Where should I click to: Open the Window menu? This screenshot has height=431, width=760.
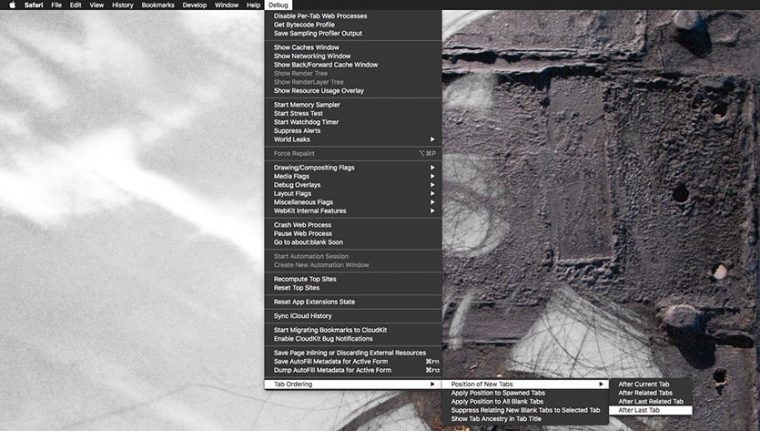226,5
